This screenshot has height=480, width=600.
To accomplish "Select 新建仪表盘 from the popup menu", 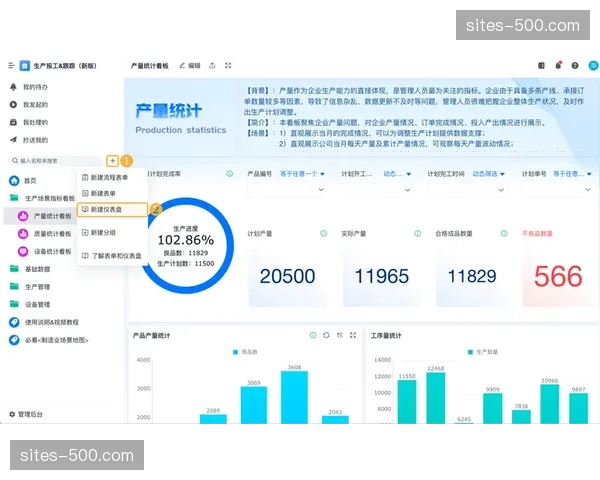I will click(112, 209).
